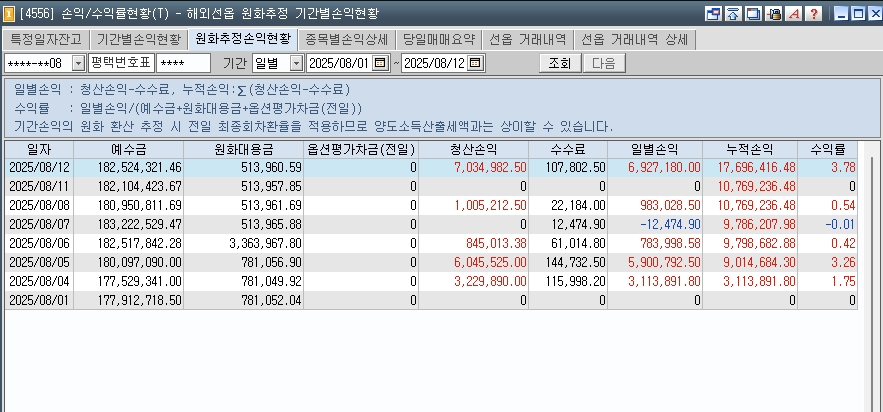The height and width of the screenshot is (412, 883).
Task: Click the 수익률 column header
Action: click(x=828, y=150)
